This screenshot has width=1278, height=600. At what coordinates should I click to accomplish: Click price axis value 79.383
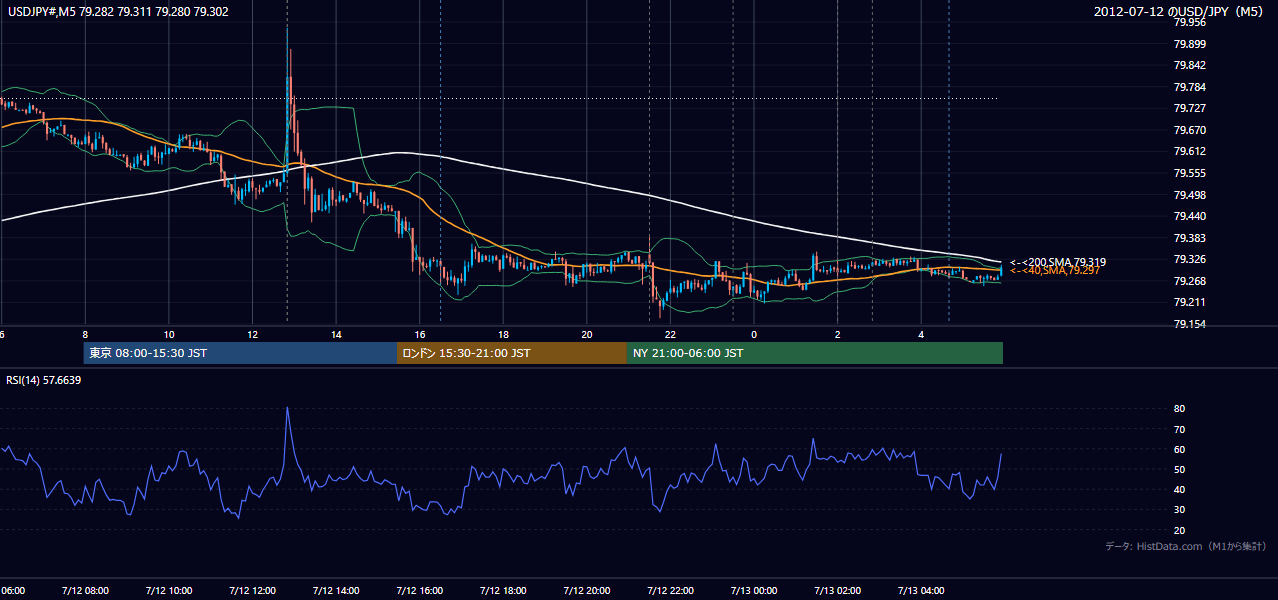coord(1189,238)
